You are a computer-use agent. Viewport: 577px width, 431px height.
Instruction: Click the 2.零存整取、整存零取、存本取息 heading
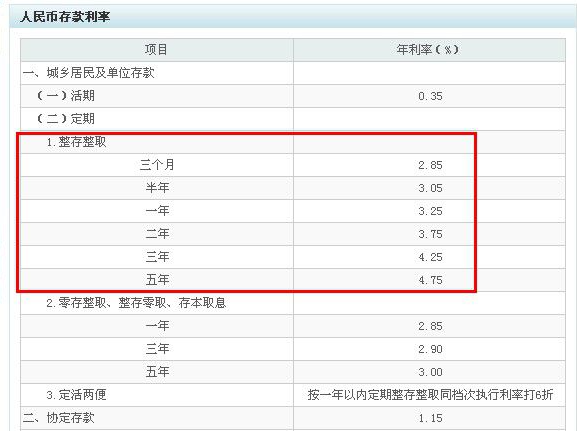[x=136, y=303]
